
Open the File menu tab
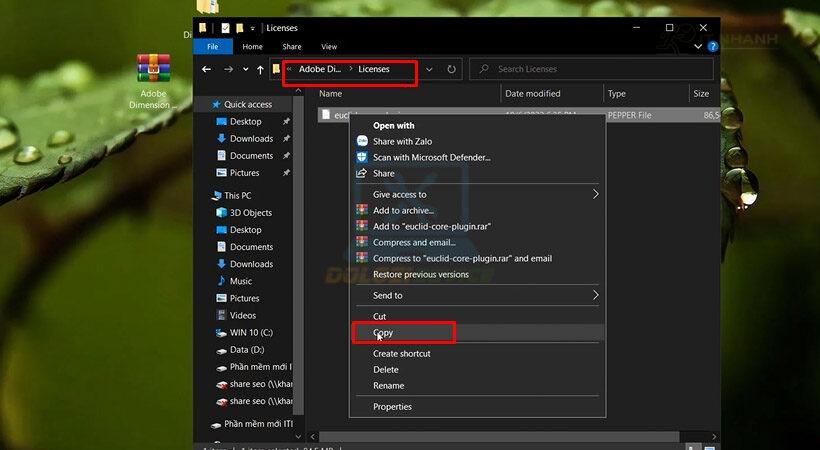(x=213, y=46)
